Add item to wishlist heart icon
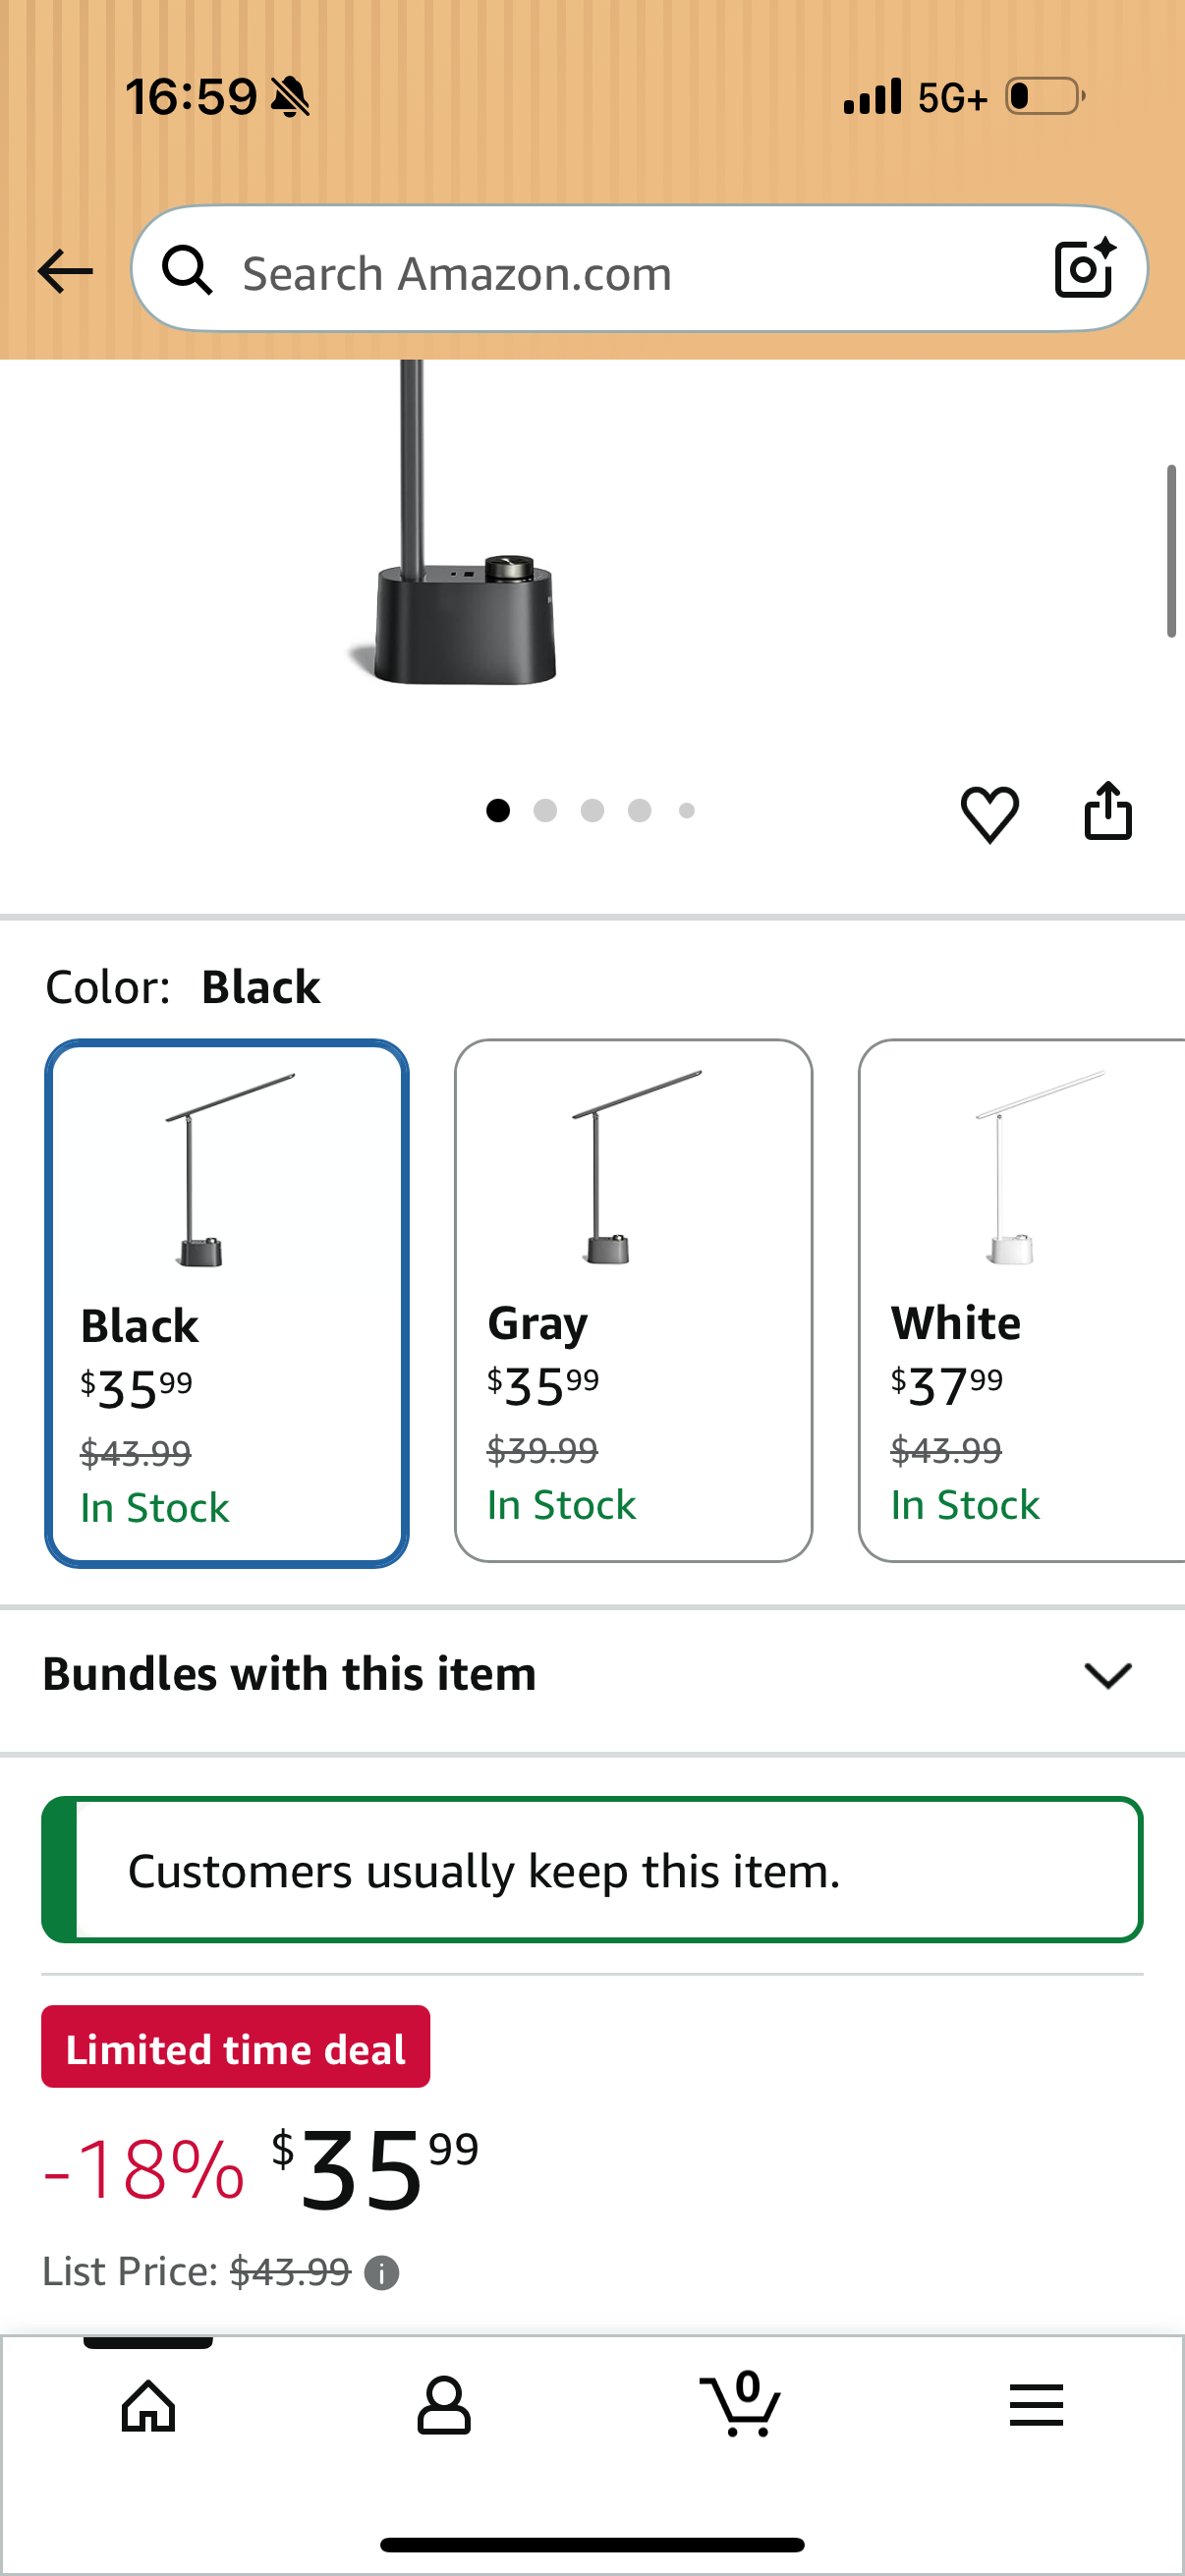The height and width of the screenshot is (2576, 1185). [990, 813]
